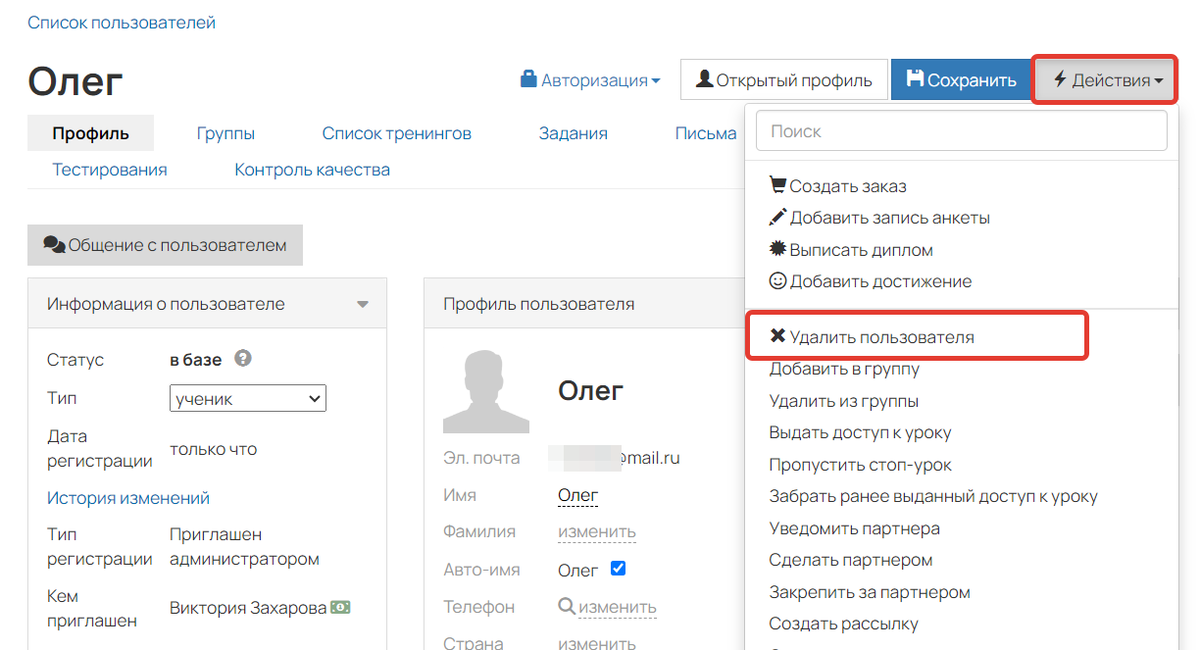Click the shopping cart icon next to Создать заказ
Screen dimensions: 1200x650
click(x=778, y=185)
